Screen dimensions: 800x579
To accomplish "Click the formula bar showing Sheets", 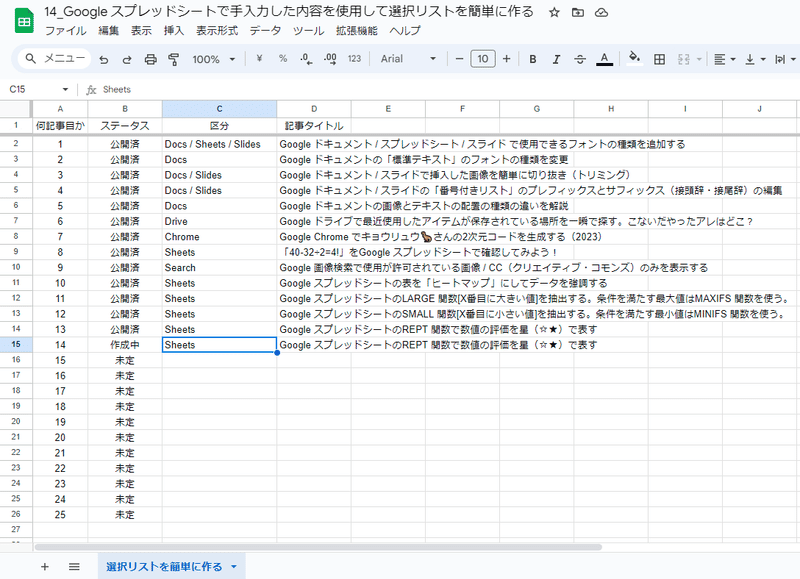I will 449,89.
